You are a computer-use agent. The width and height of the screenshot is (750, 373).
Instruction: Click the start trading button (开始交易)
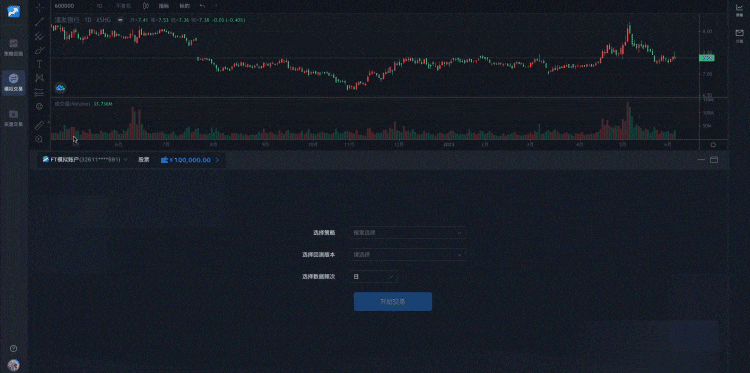pyautogui.click(x=393, y=302)
